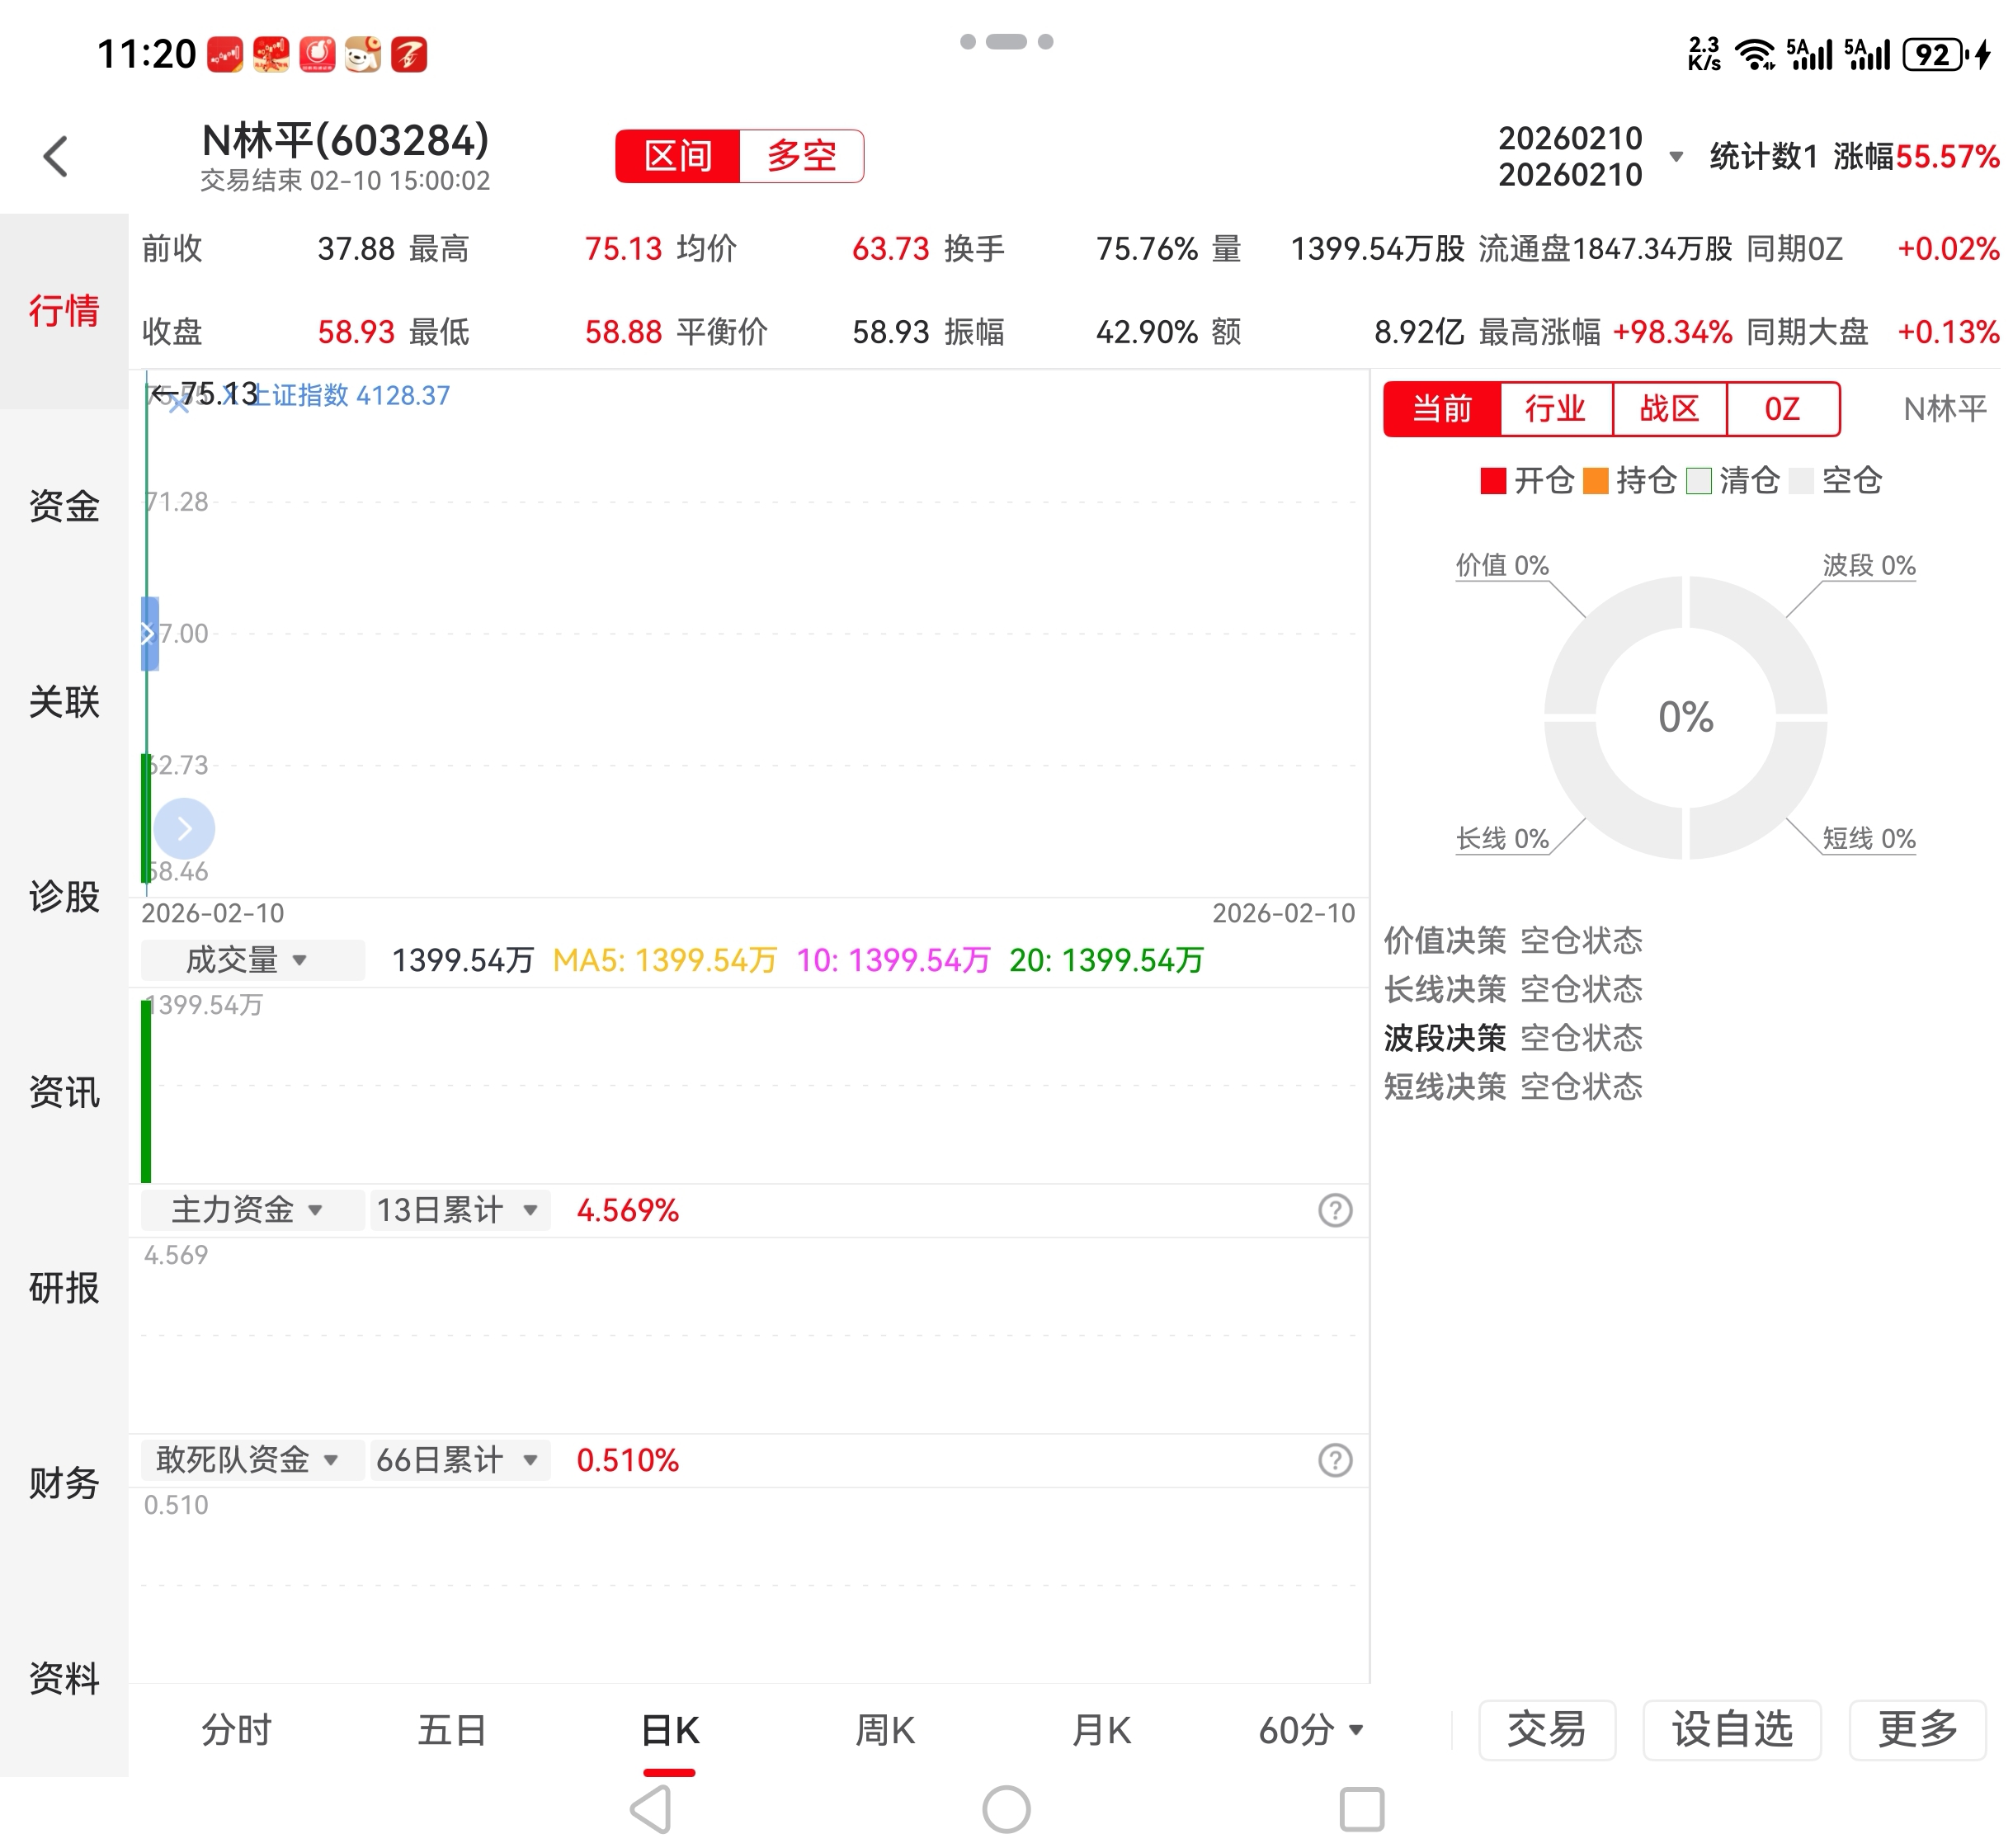Screen dimensions: 2013x1848
Task: Open the 资金 sidebar tab
Action: click(64, 506)
